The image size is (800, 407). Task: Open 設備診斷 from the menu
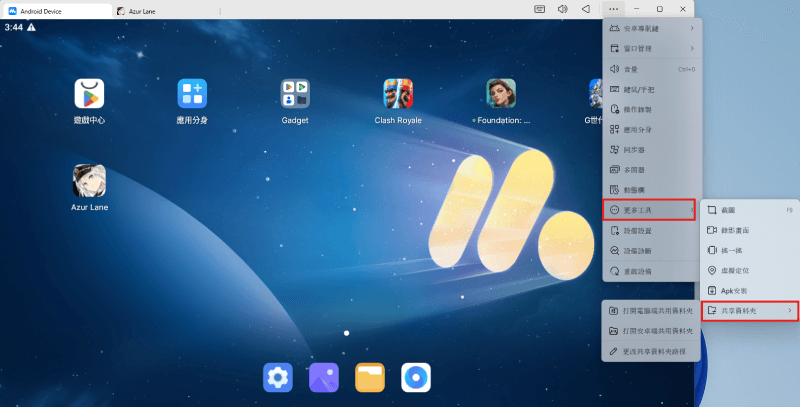click(652, 251)
